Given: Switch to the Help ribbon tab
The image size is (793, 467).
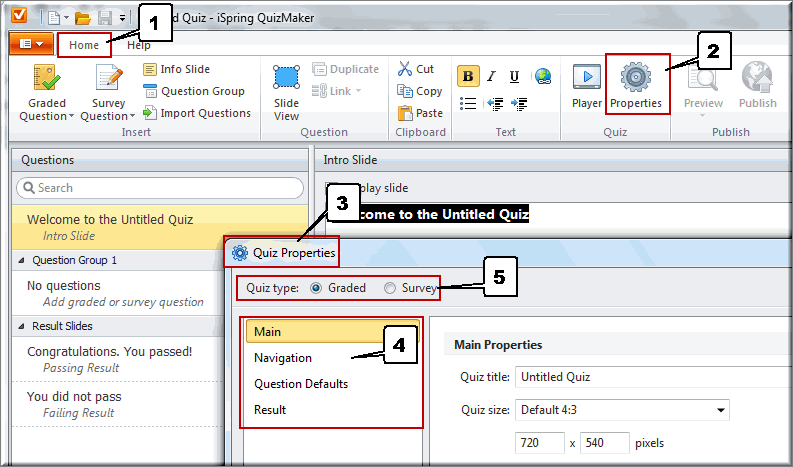Looking at the screenshot, I should coord(139,45).
